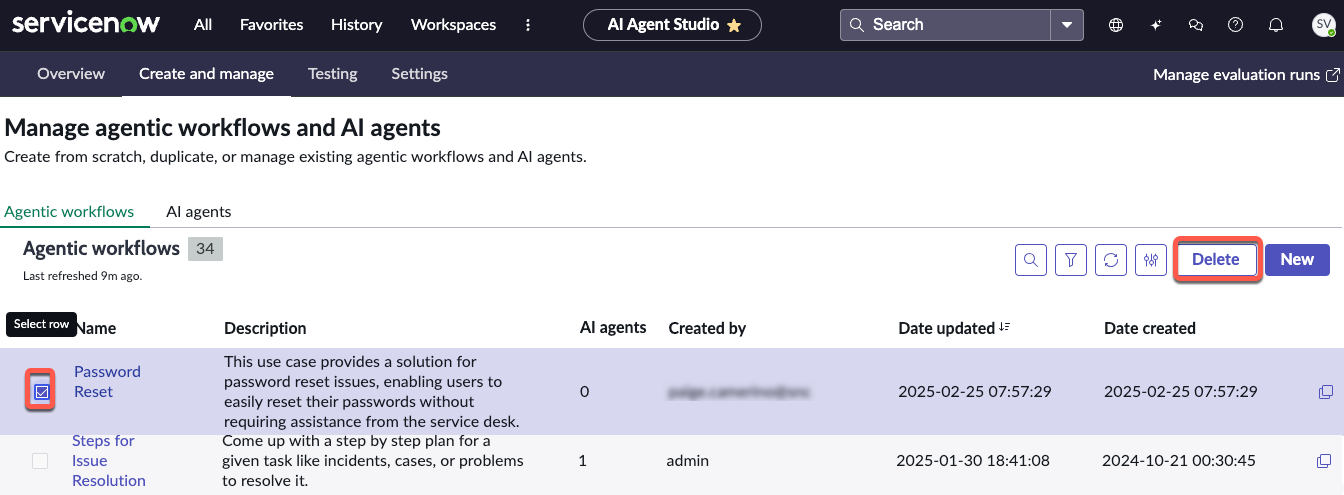Open the list filter funnel icon
Image resolution: width=1344 pixels, height=495 pixels.
tap(1071, 260)
